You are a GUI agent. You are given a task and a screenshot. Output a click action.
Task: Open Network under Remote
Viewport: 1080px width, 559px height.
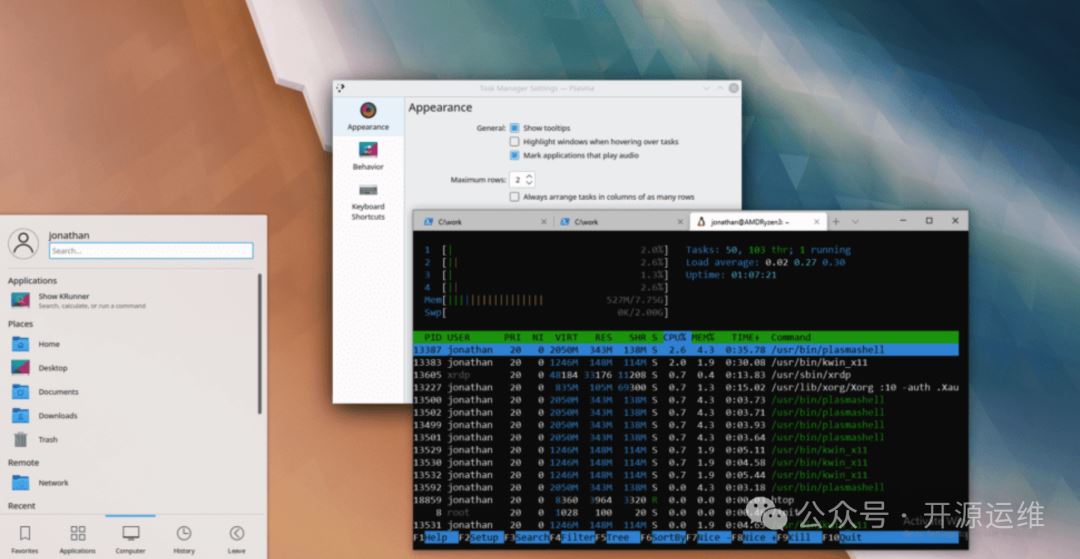(x=21, y=482)
